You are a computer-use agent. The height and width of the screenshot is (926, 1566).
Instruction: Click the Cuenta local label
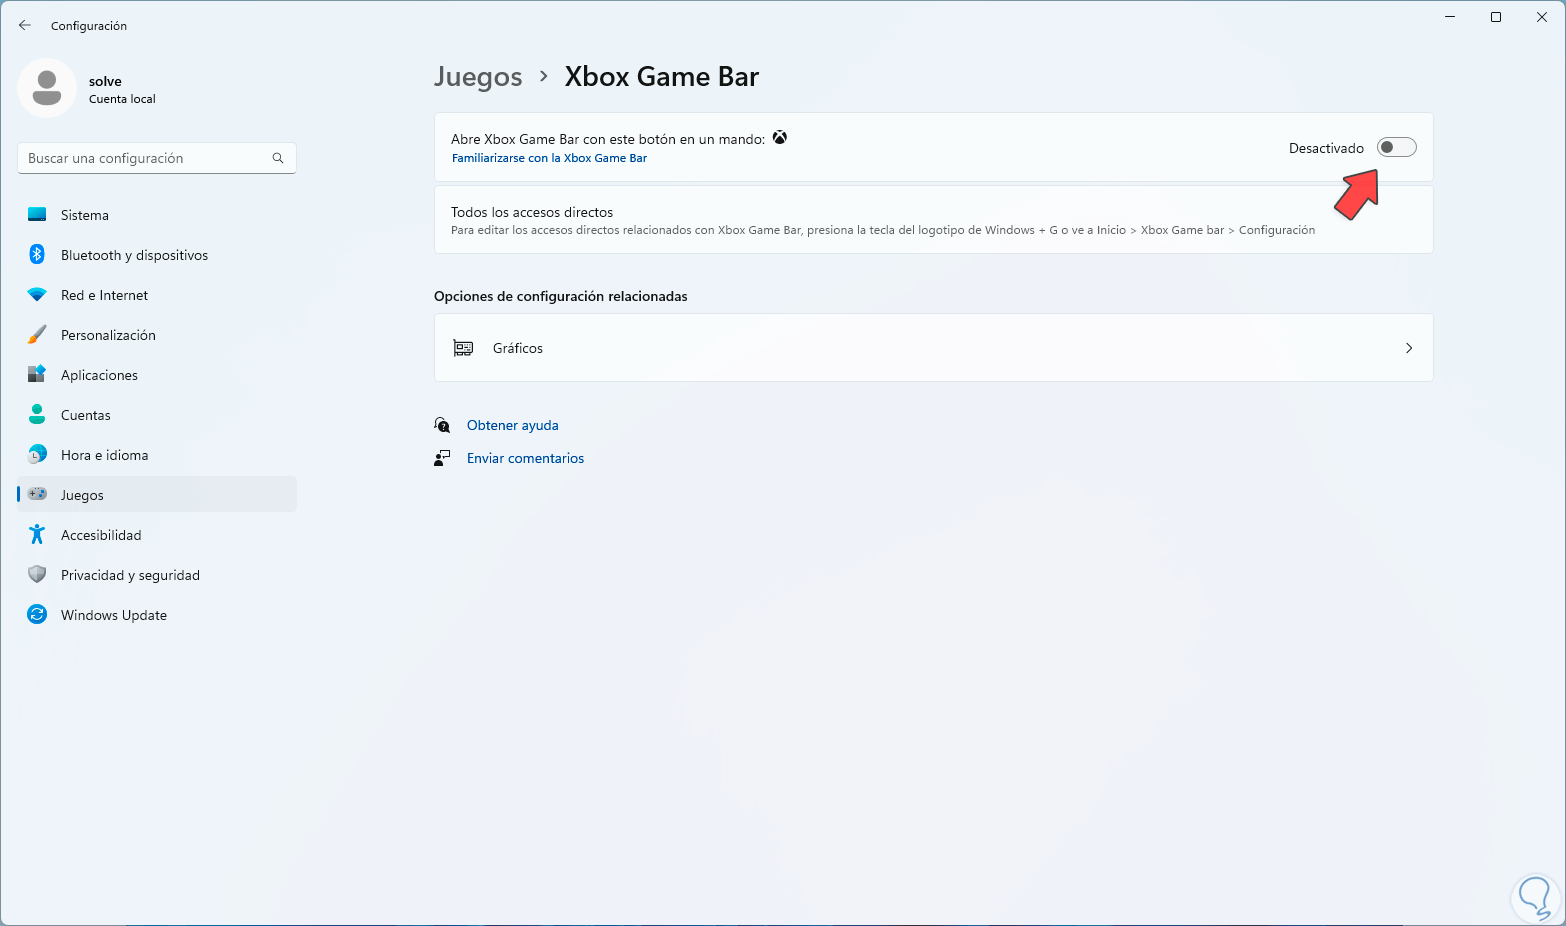tap(122, 99)
